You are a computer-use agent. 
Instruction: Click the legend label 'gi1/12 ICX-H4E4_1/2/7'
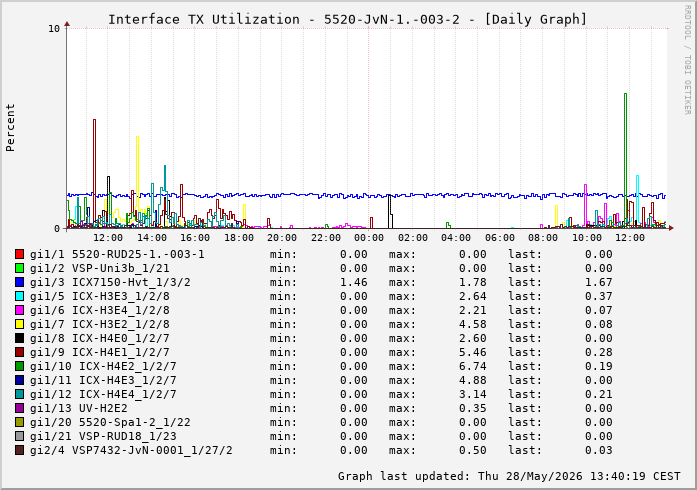click(x=103, y=394)
